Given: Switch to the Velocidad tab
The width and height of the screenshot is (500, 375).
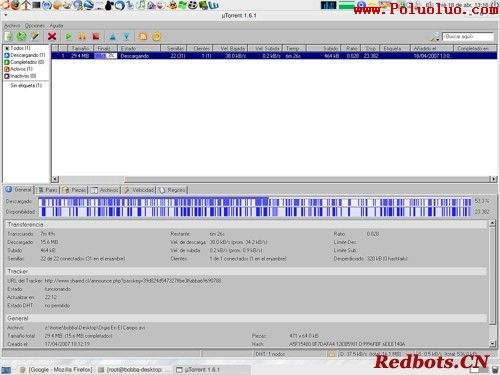Looking at the screenshot, I should pyautogui.click(x=139, y=190).
